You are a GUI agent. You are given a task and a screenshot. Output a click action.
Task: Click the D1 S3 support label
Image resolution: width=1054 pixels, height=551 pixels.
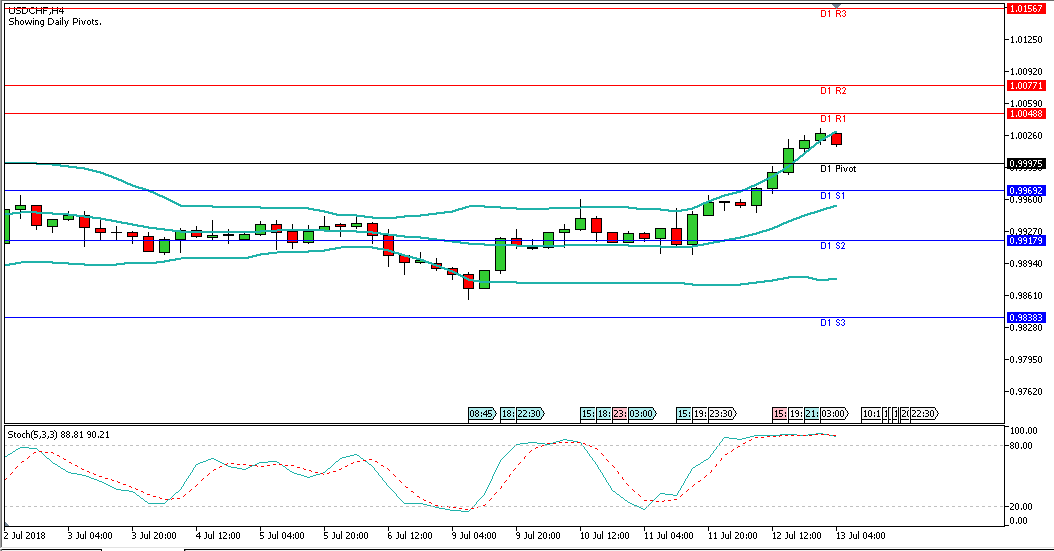(833, 323)
